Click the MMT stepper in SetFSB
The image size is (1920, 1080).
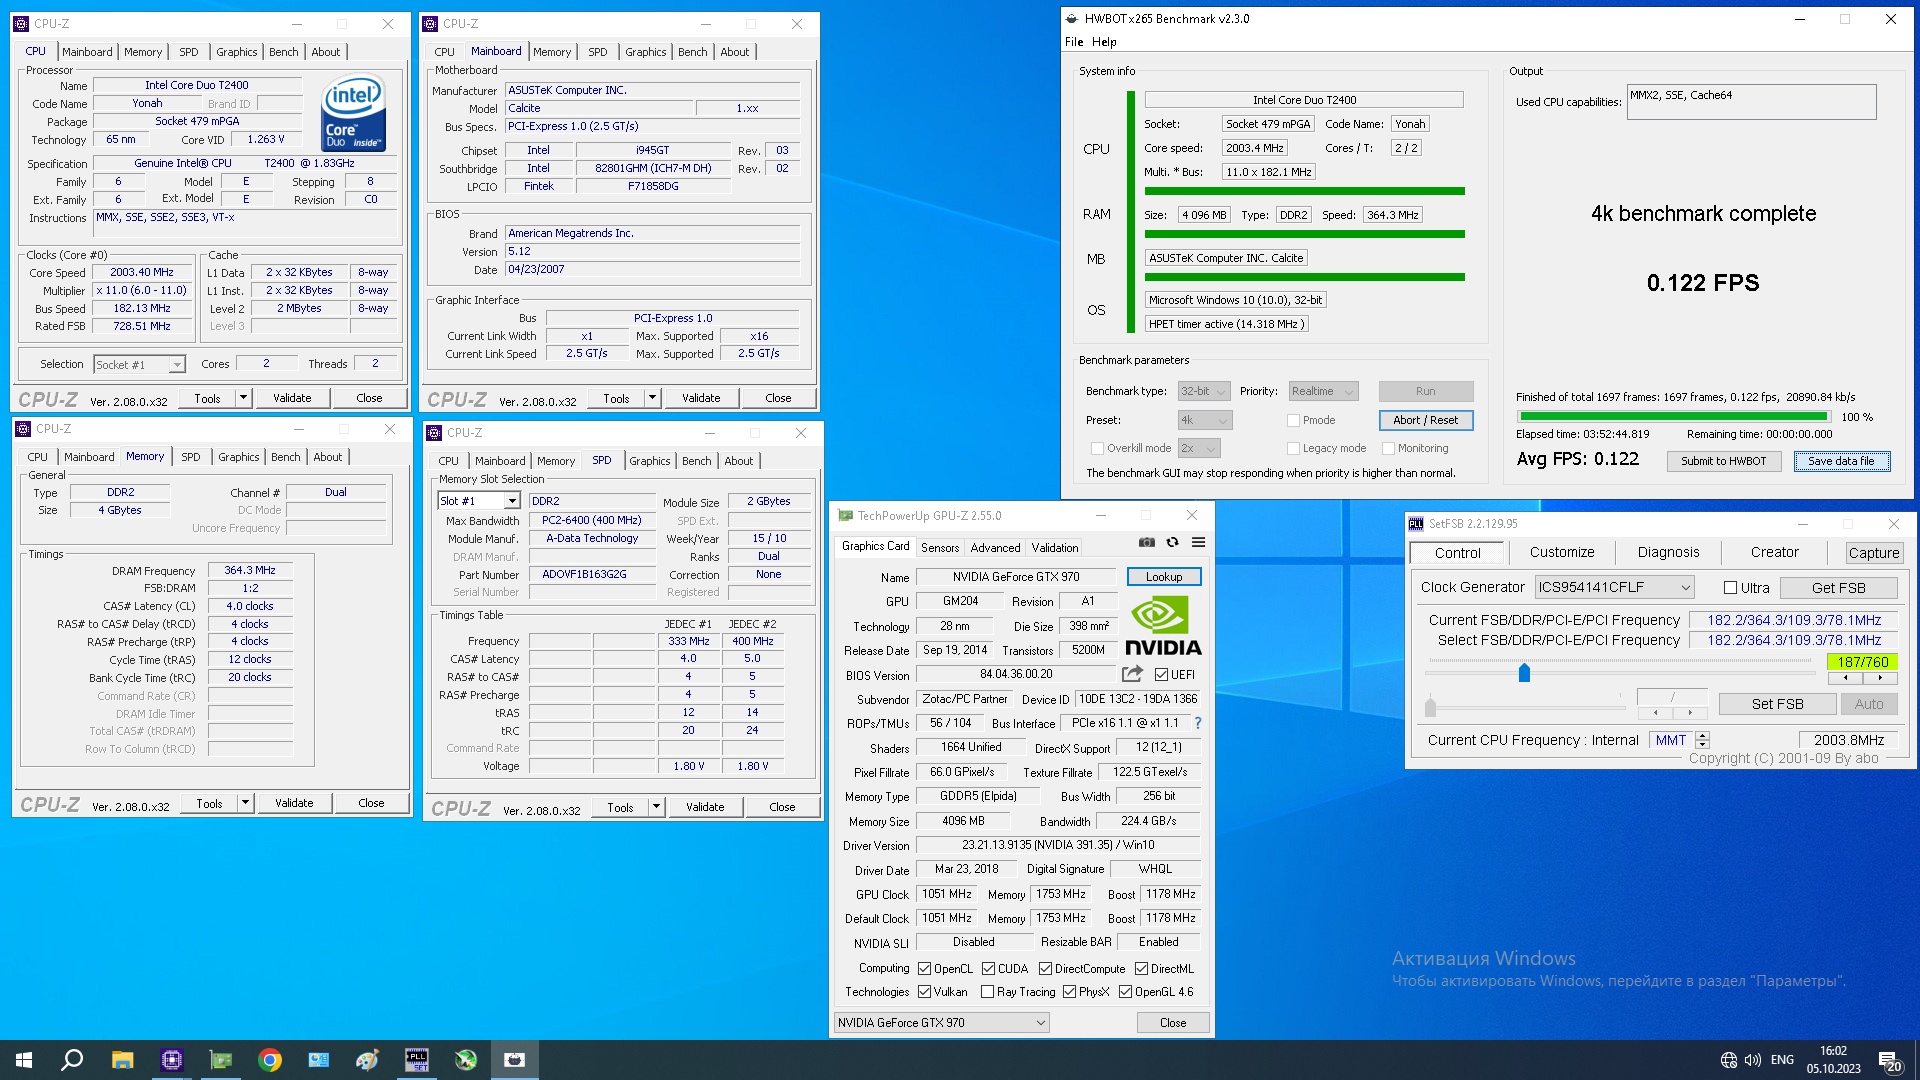point(1702,740)
